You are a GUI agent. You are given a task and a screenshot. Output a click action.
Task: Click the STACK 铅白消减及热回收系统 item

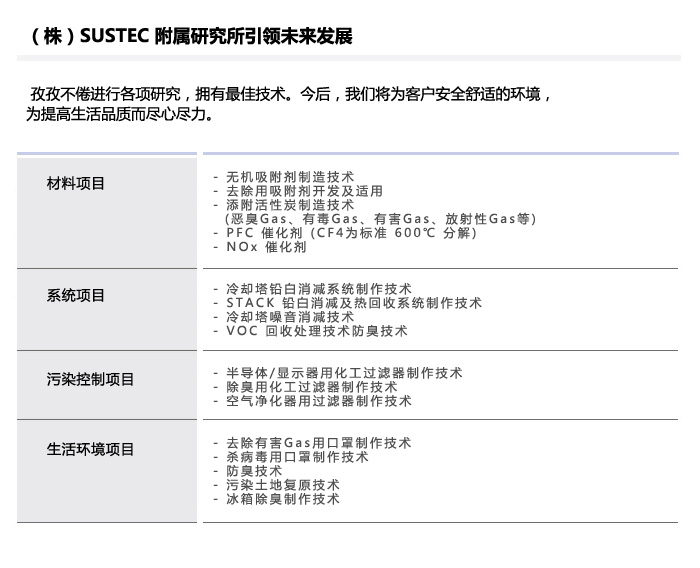pyautogui.click(x=353, y=303)
